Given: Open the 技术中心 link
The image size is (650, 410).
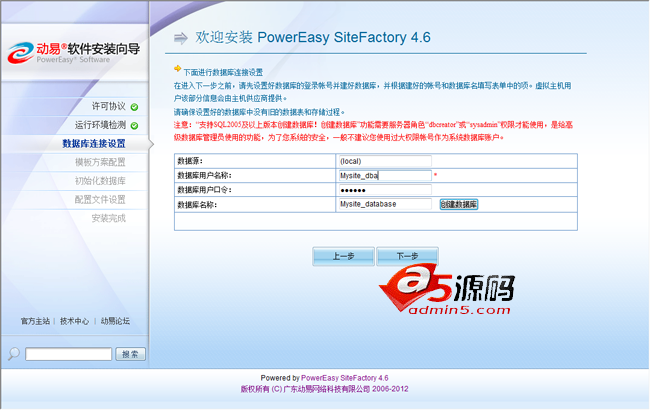Looking at the screenshot, I should click(74, 321).
